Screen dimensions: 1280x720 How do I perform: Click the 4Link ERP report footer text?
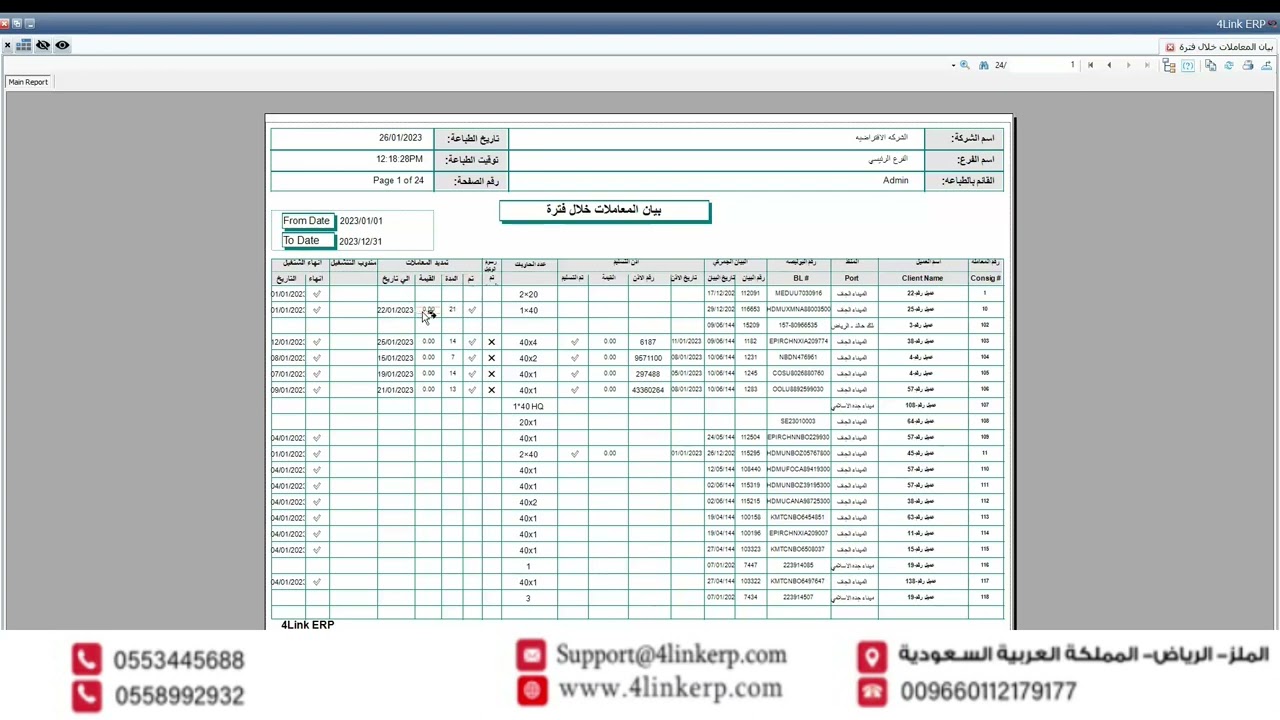(307, 625)
